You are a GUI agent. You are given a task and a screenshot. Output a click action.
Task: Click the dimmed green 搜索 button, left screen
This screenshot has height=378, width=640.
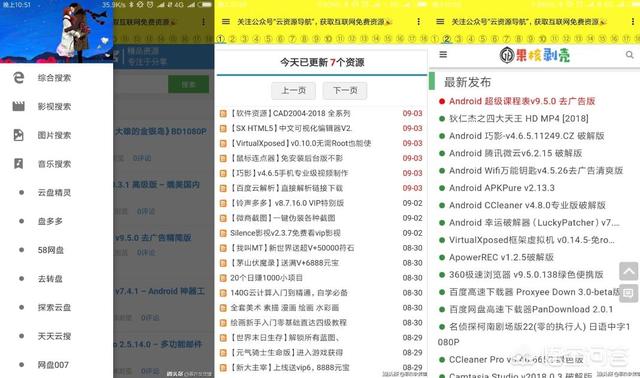pos(188,84)
